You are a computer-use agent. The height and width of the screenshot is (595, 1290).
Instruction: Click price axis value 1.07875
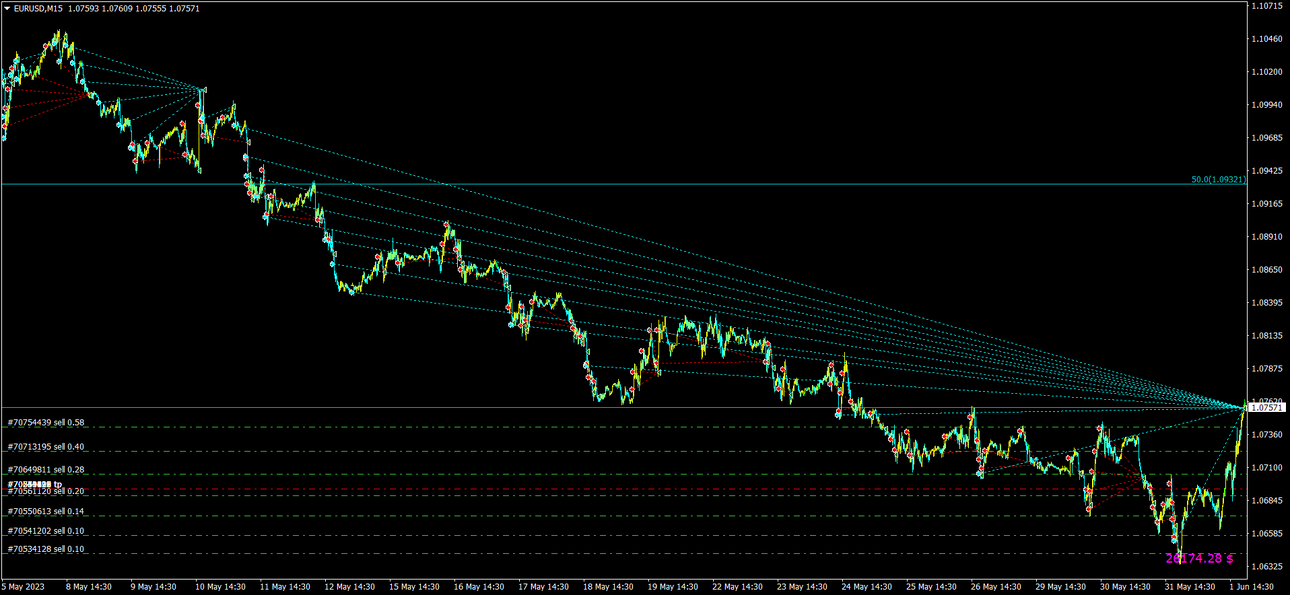point(1268,369)
